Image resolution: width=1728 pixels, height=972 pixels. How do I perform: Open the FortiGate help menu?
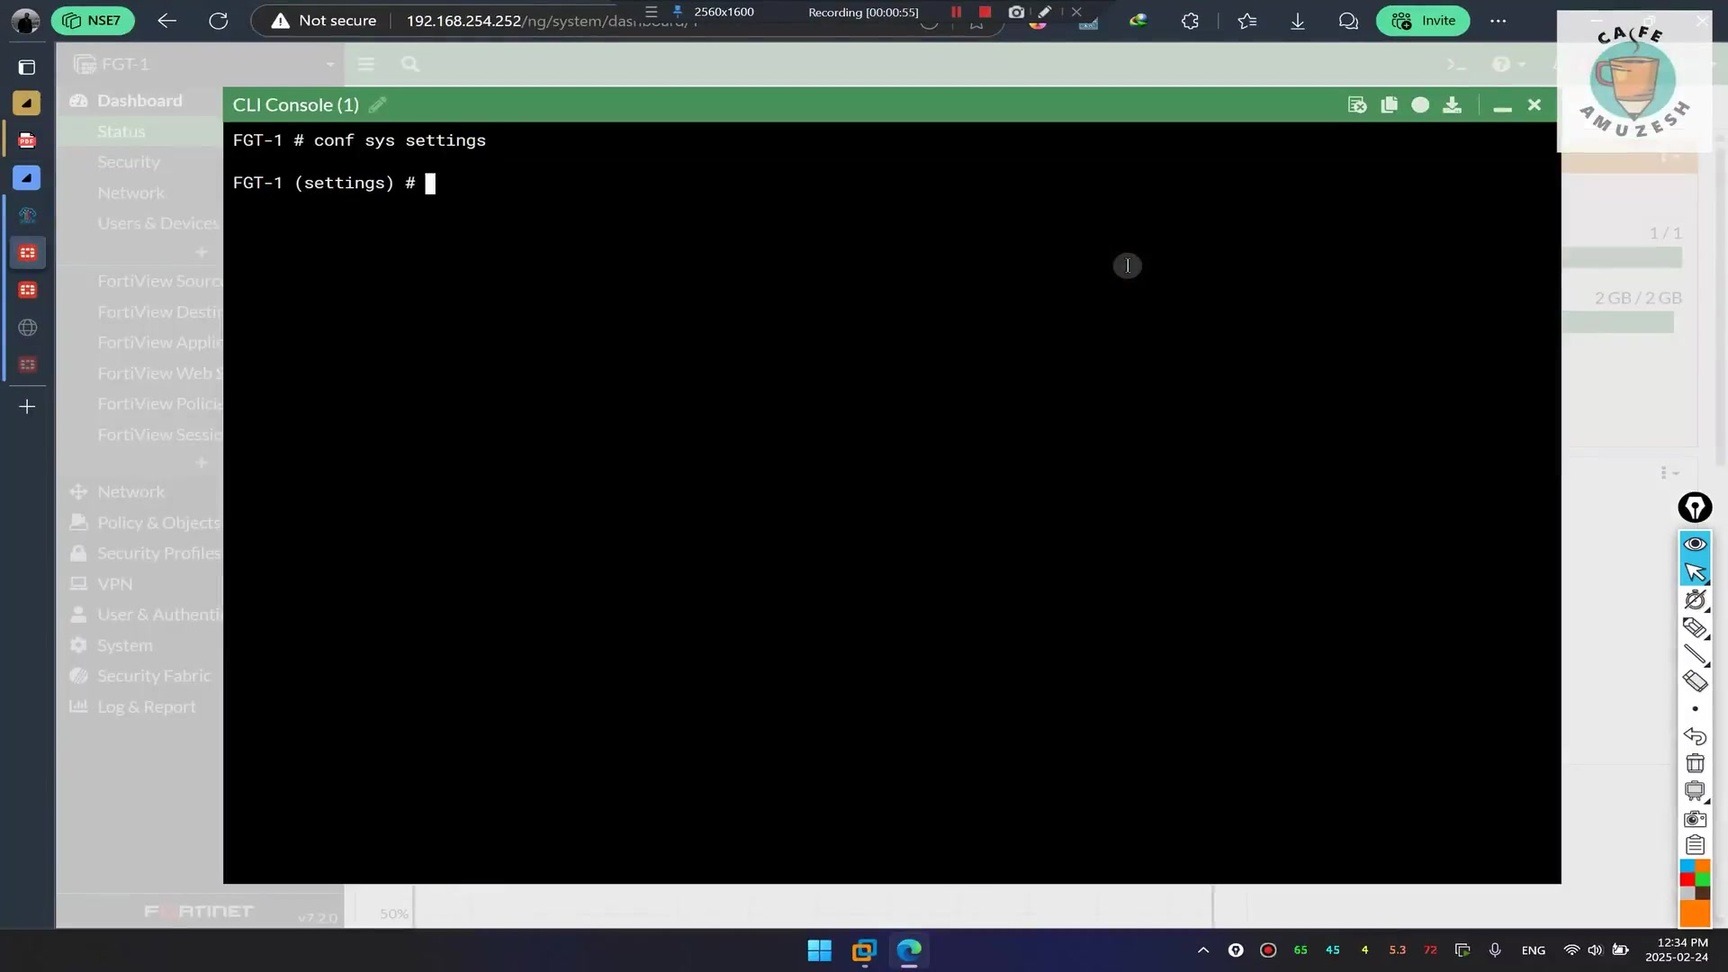point(1507,64)
